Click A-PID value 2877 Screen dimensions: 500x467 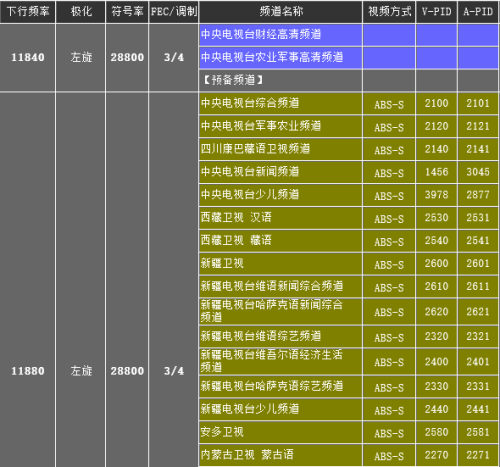click(x=478, y=195)
